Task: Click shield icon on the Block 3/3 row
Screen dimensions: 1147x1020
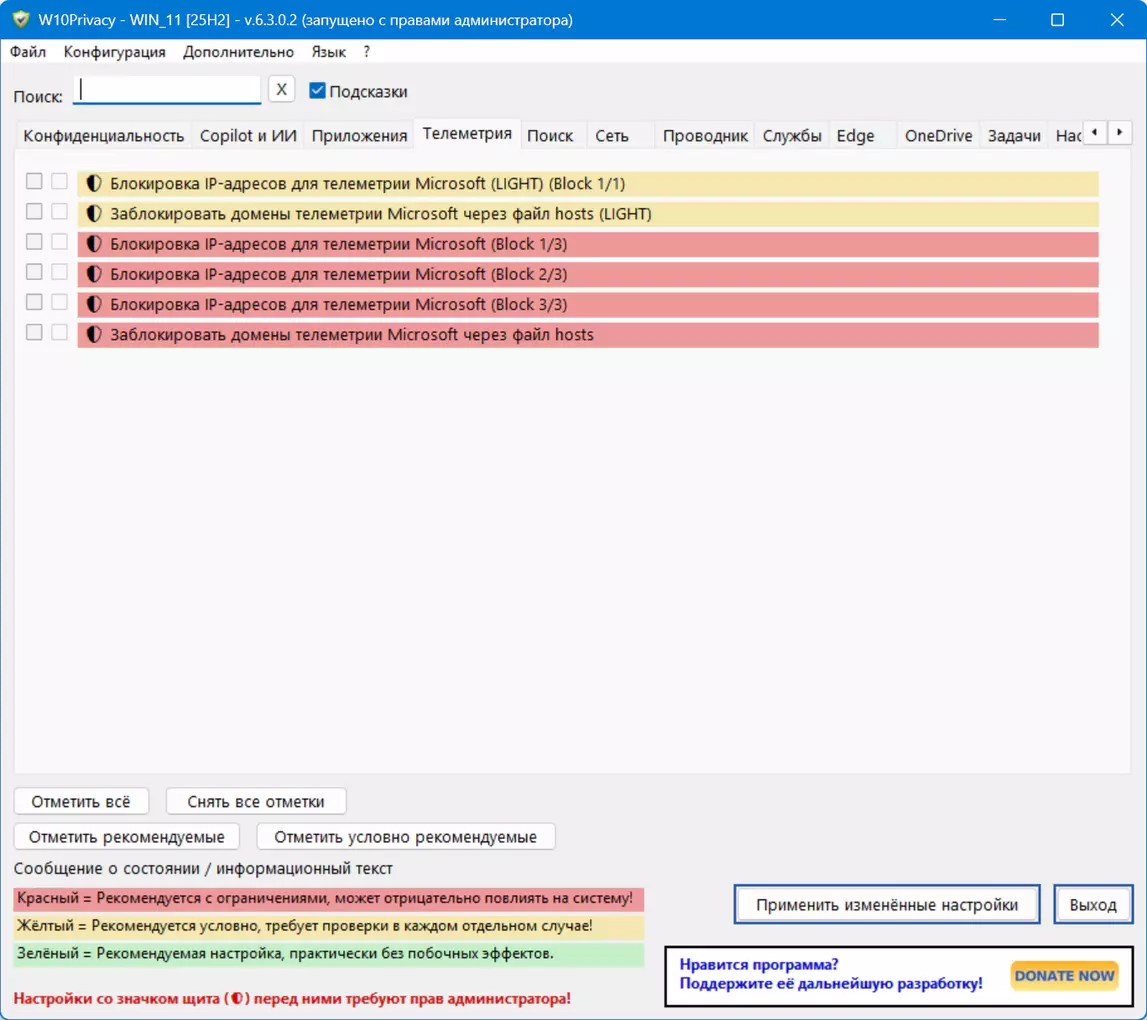Action: (94, 304)
